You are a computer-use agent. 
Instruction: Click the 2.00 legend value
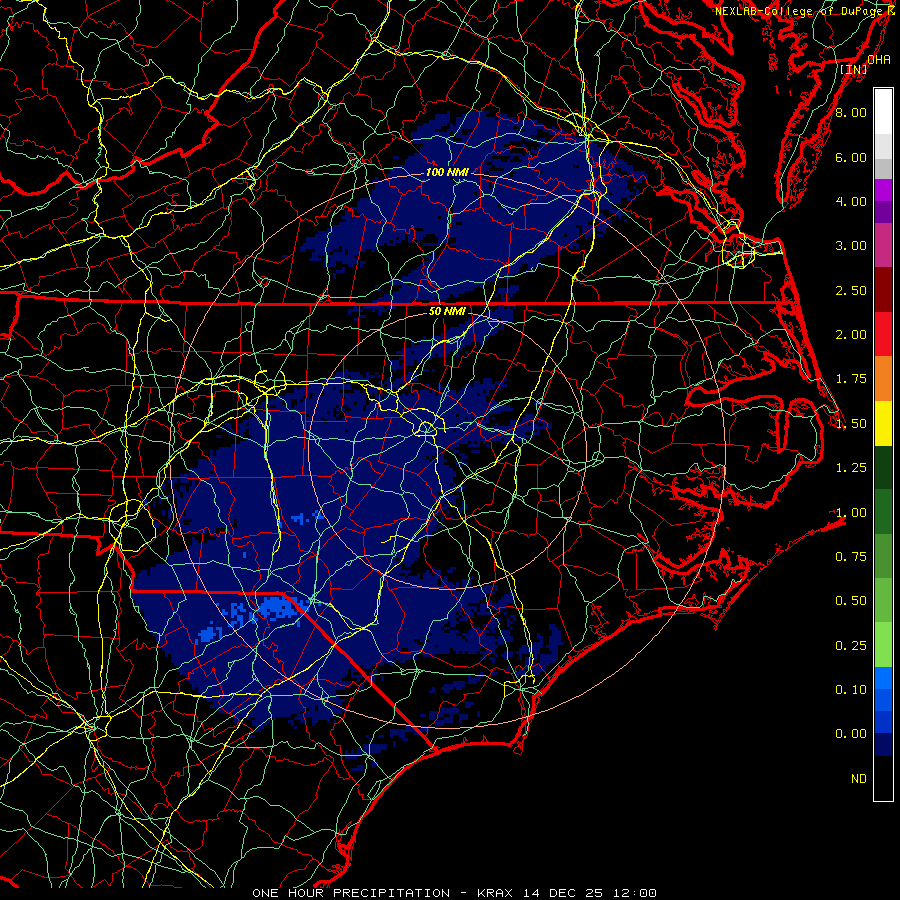[x=851, y=335]
